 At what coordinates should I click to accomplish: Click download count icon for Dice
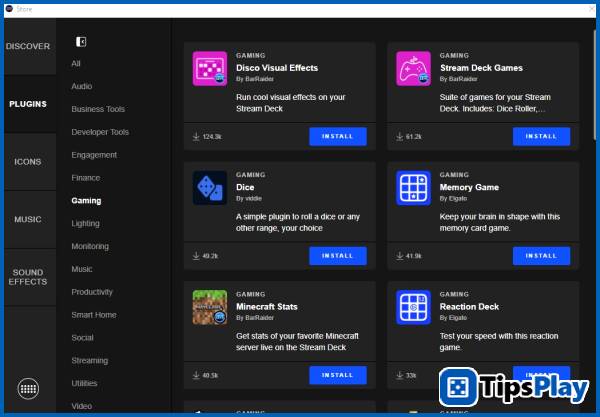196,256
